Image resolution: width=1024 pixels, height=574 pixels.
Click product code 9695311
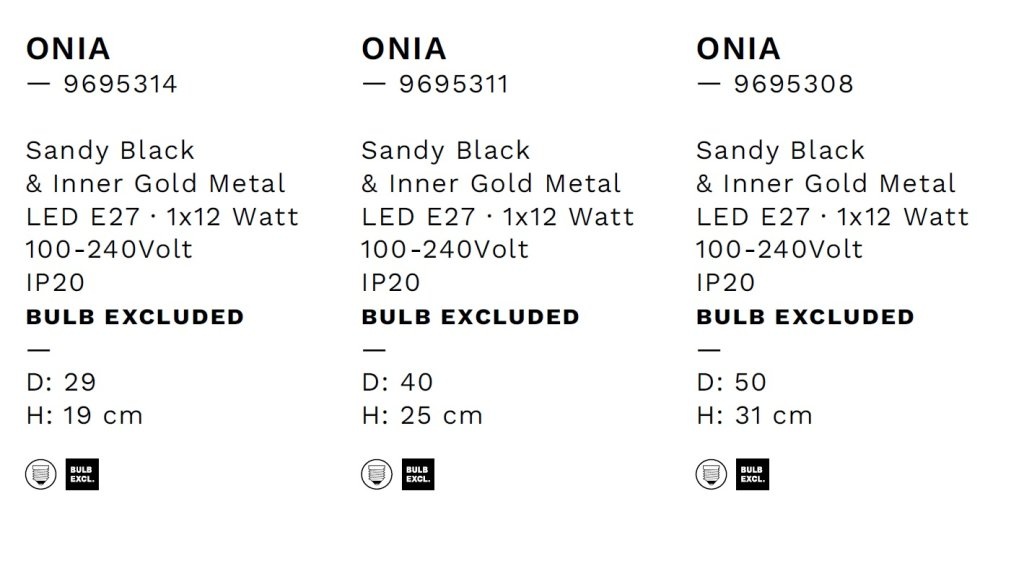click(454, 84)
